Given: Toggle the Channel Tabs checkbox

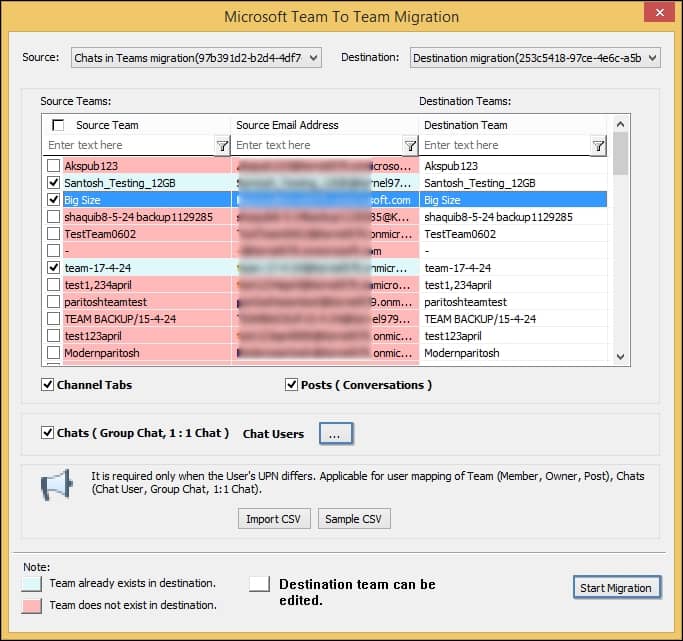Looking at the screenshot, I should tap(47, 385).
